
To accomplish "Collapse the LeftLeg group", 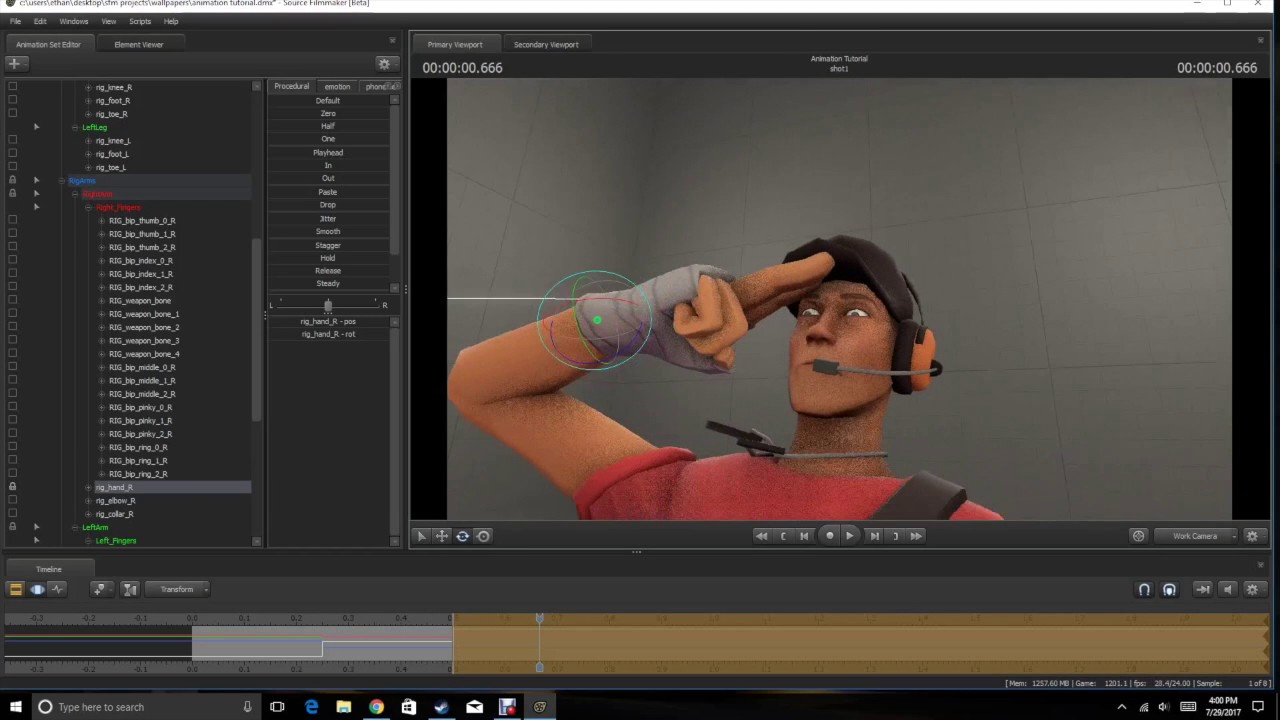I will (75, 127).
